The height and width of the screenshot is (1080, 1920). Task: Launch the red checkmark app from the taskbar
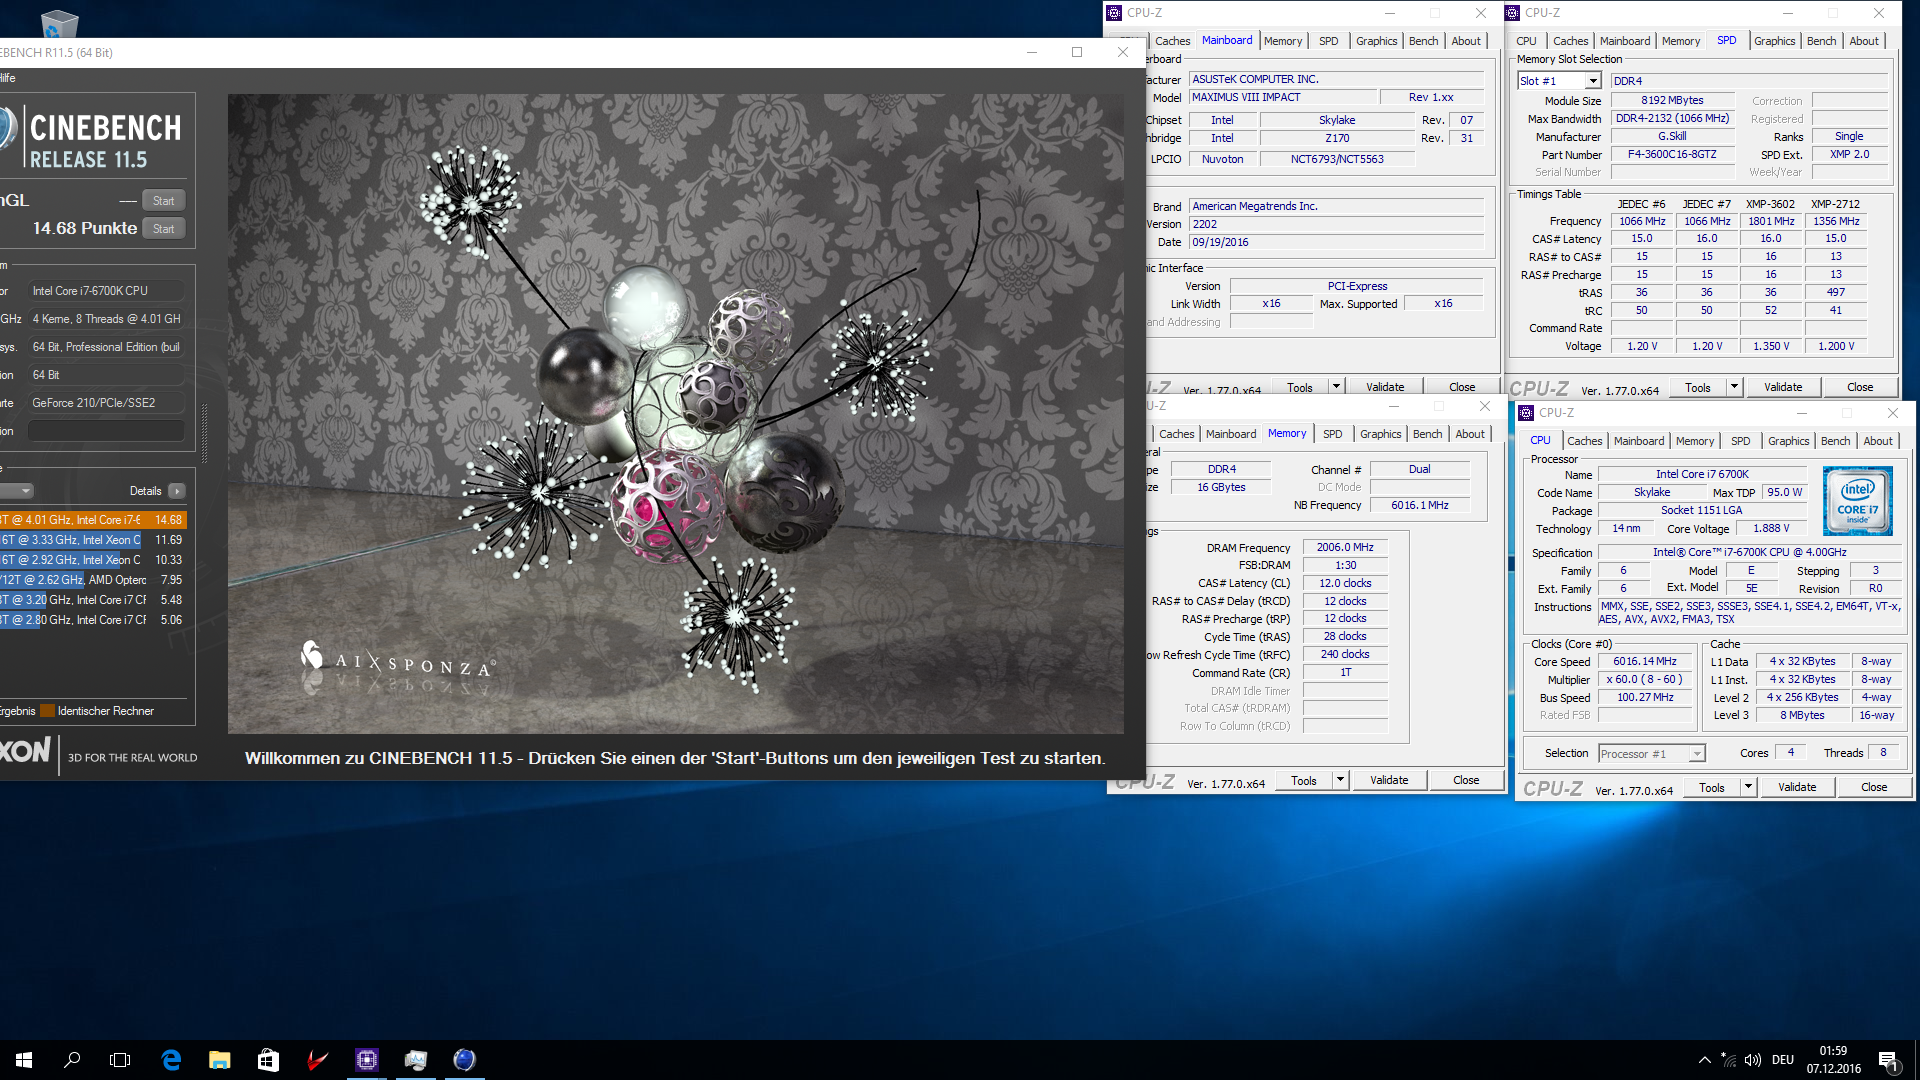point(318,1060)
